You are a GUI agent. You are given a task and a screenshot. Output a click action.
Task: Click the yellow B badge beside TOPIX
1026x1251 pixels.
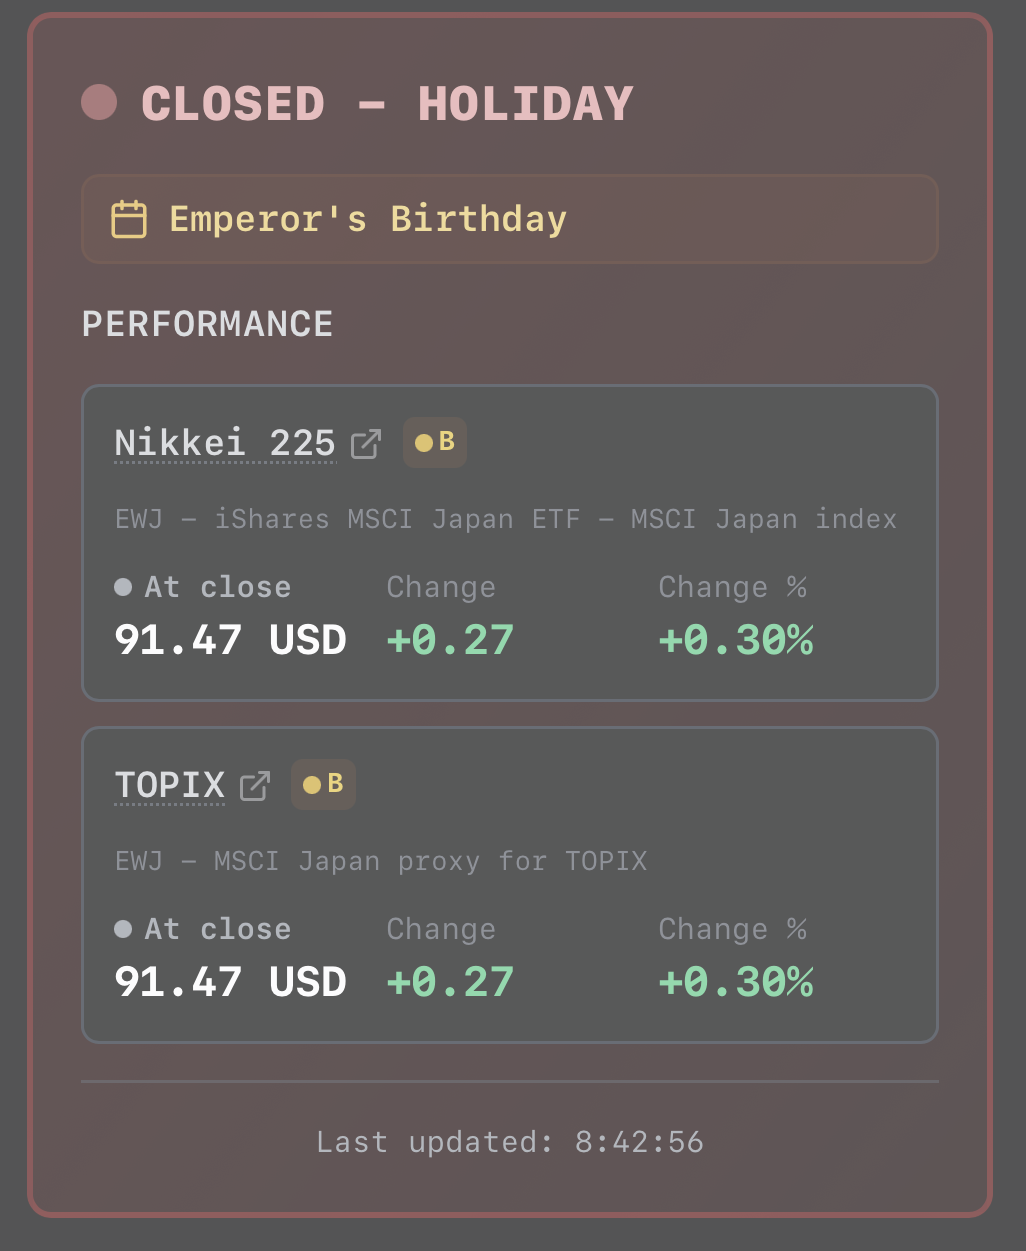[x=323, y=784]
